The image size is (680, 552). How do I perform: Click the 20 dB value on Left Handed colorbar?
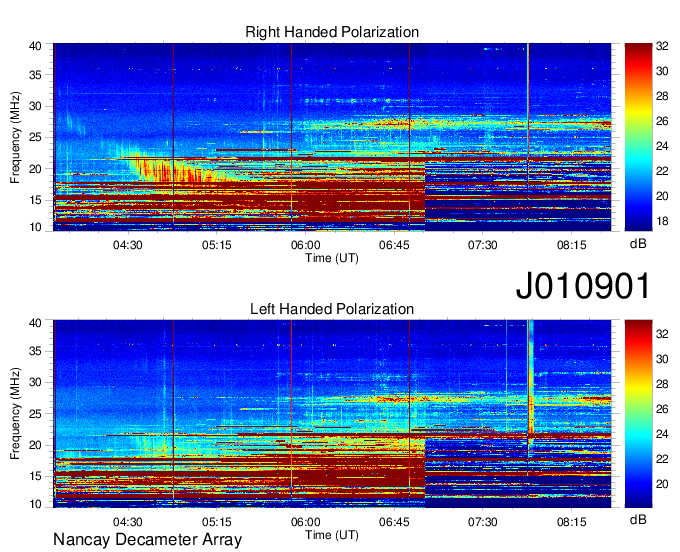click(x=662, y=483)
